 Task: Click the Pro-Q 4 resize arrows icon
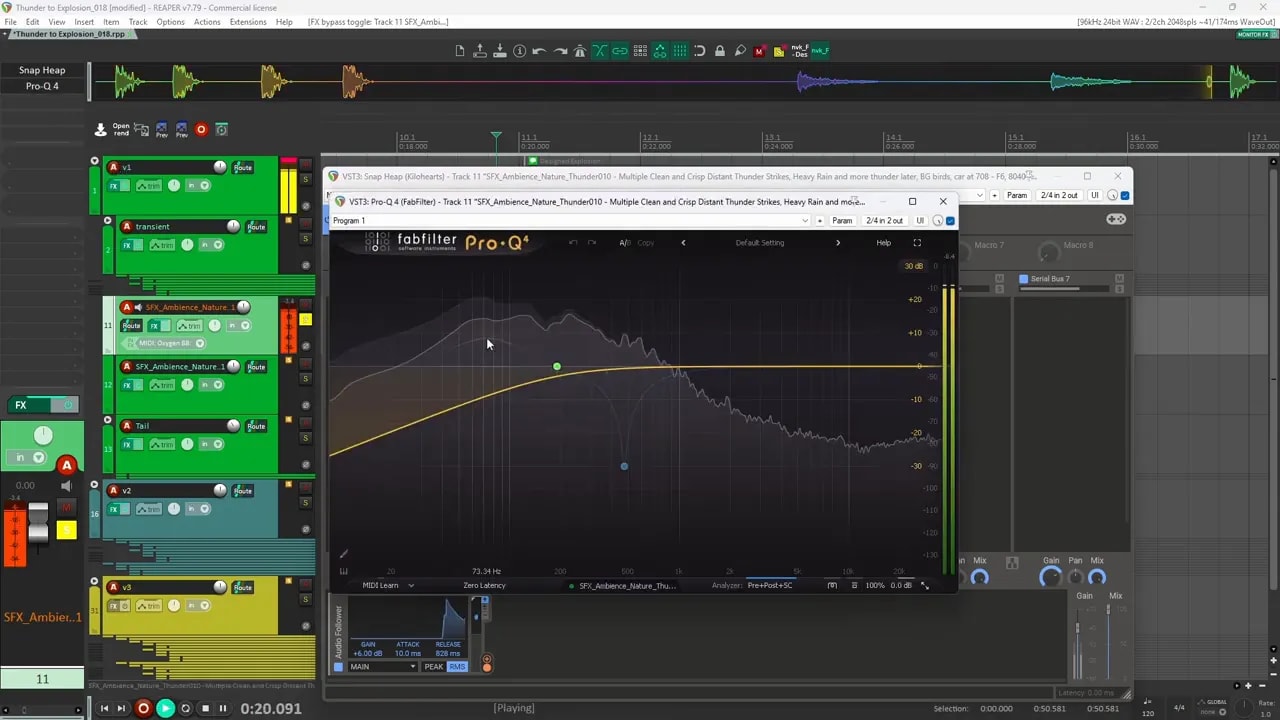click(x=924, y=585)
